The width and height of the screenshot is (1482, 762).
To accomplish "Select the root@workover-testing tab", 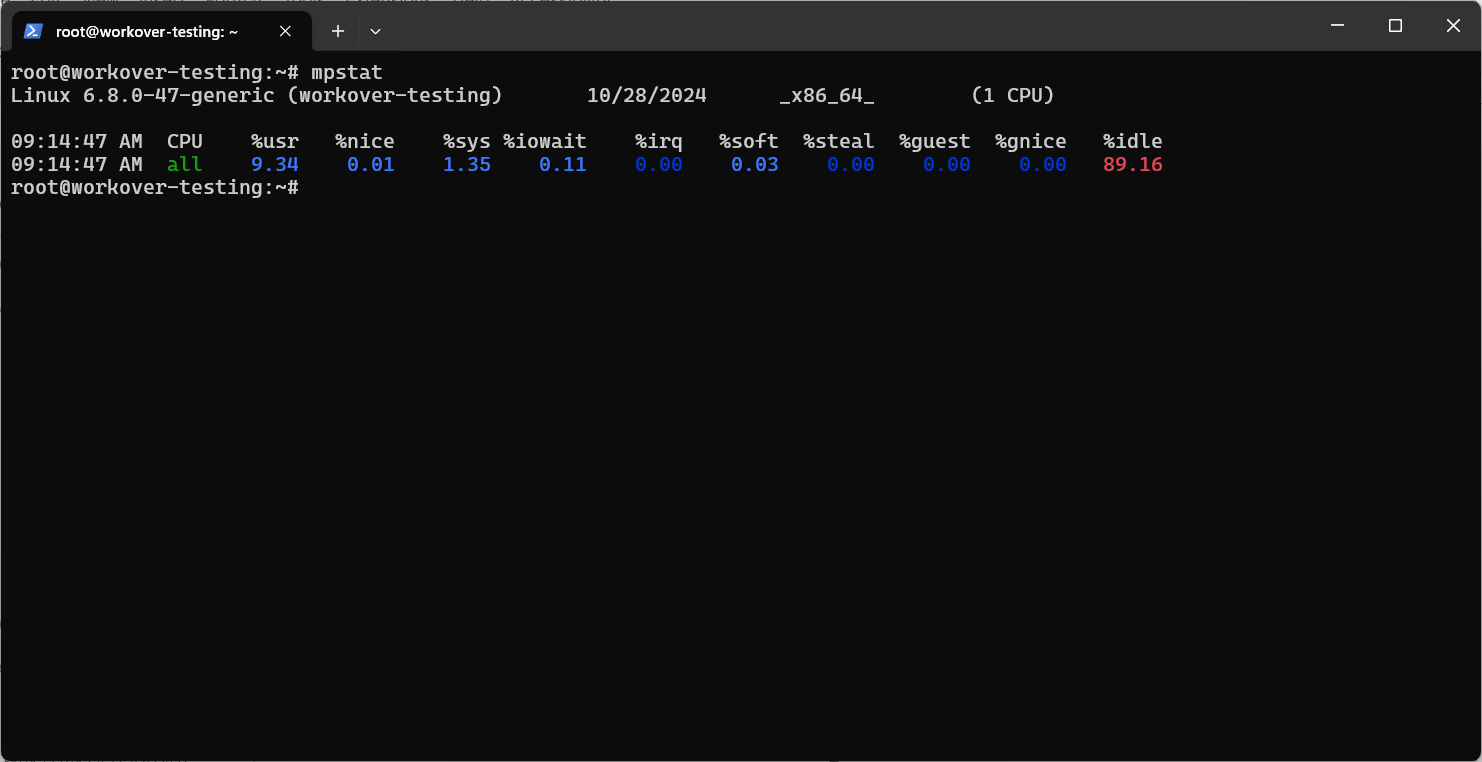I will [x=147, y=31].
